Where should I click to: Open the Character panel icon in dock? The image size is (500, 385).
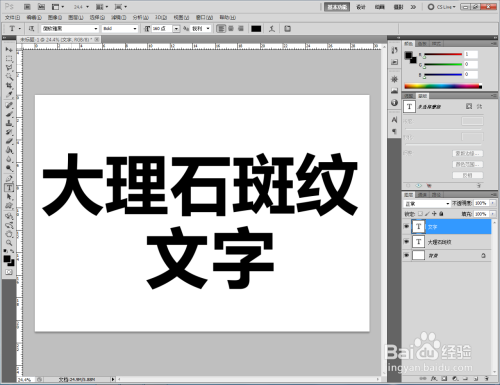click(x=394, y=120)
